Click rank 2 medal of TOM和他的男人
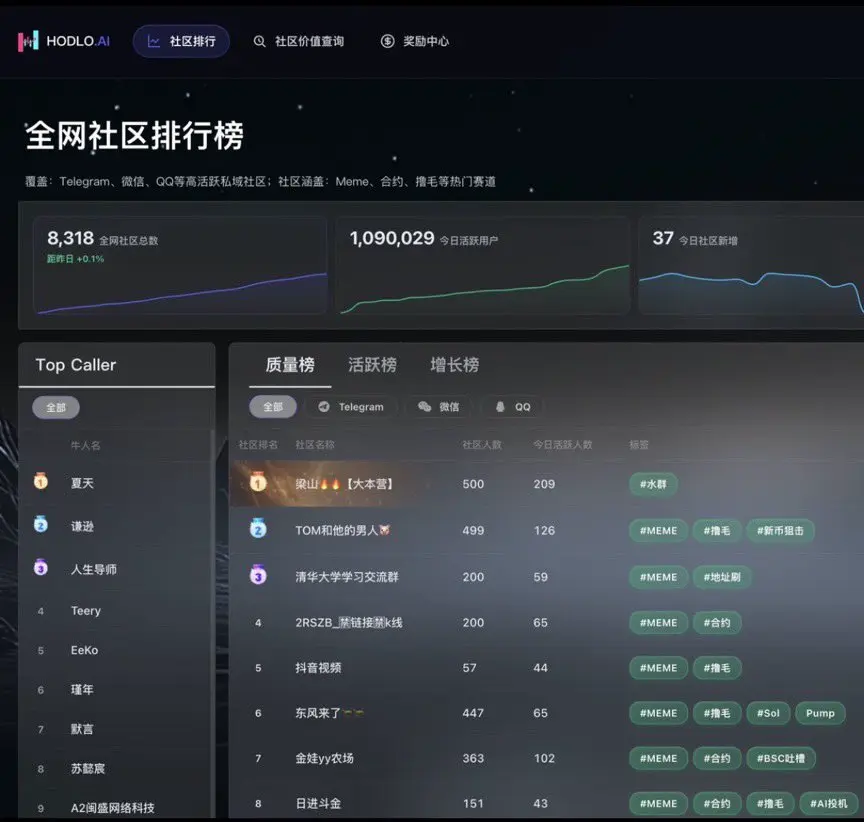864x822 pixels. pyautogui.click(x=258, y=528)
